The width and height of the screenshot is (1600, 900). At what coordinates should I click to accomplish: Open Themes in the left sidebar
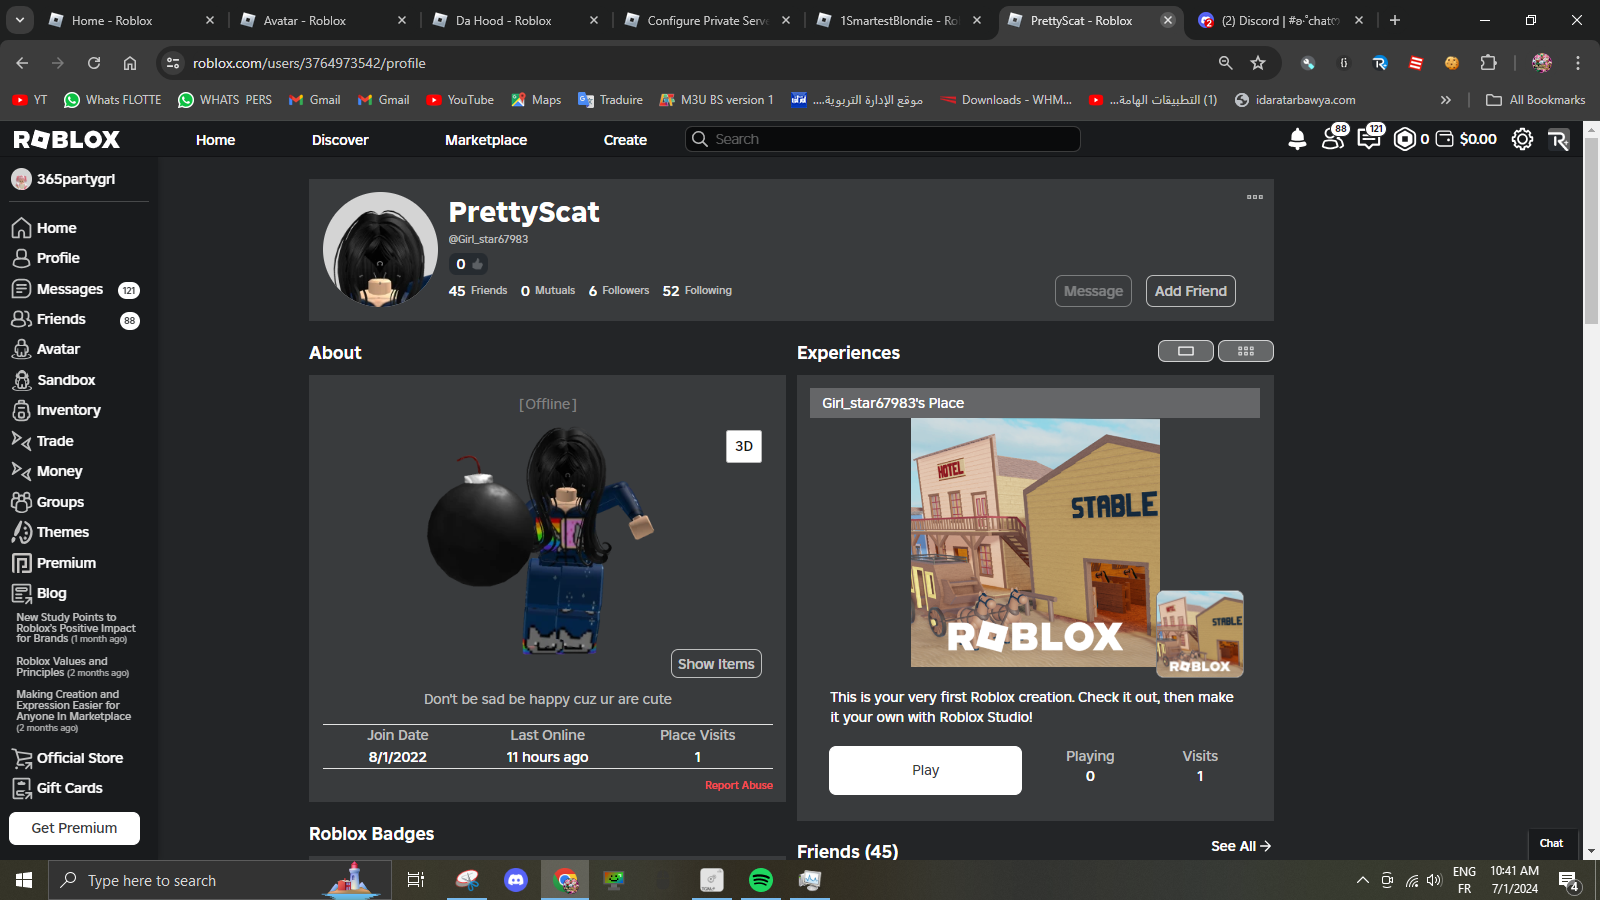coord(50,532)
